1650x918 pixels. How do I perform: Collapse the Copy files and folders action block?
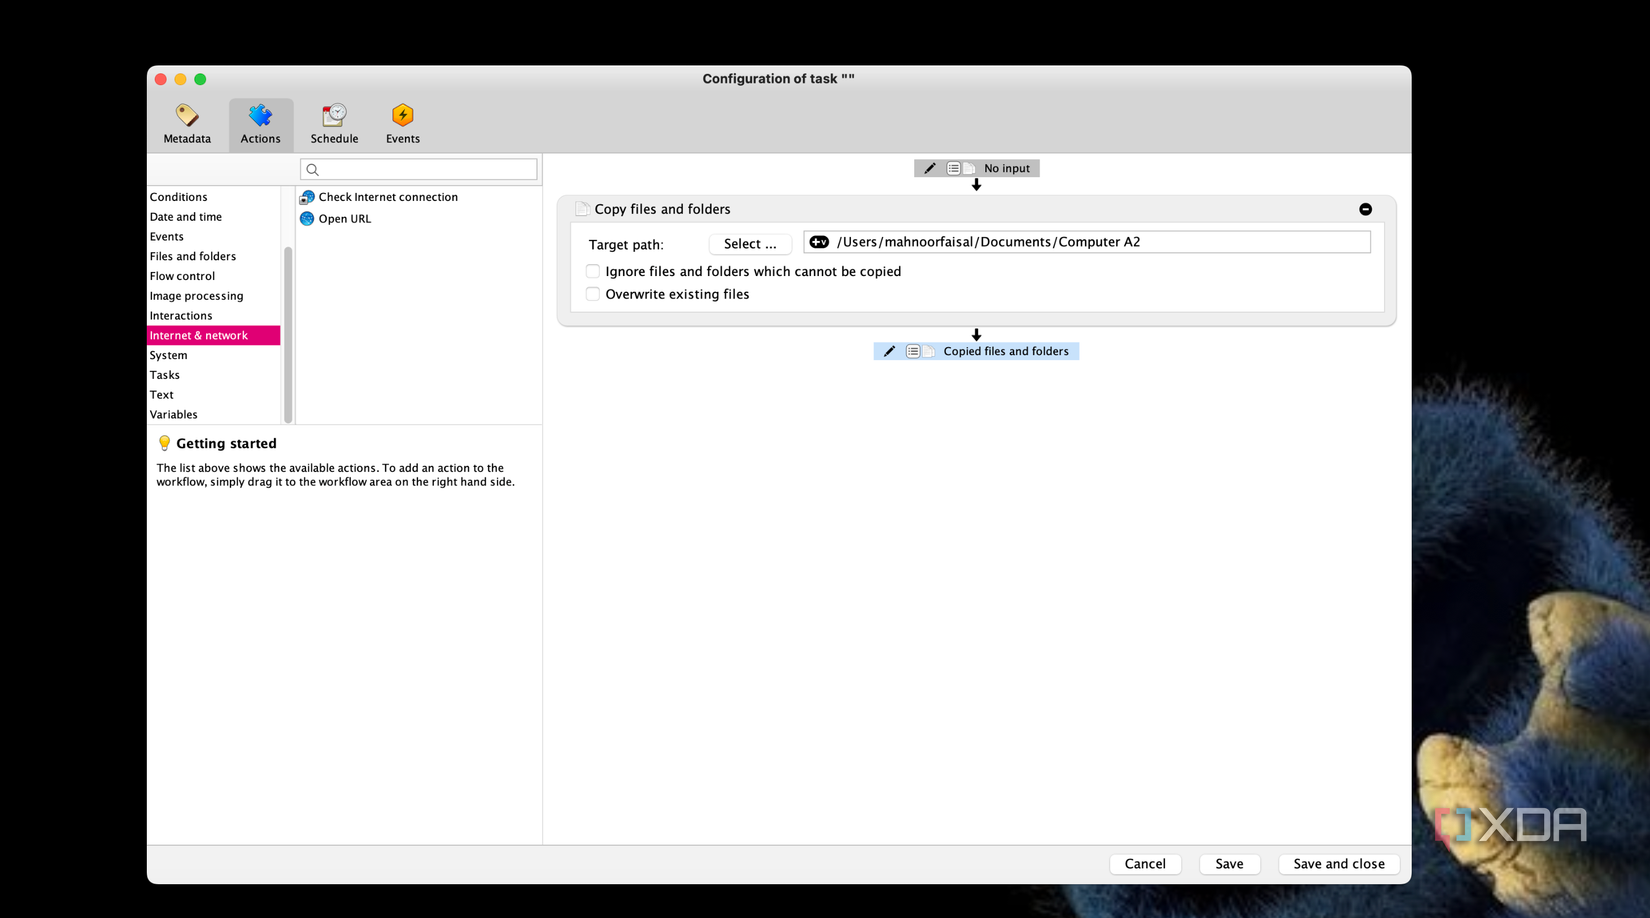point(1366,209)
